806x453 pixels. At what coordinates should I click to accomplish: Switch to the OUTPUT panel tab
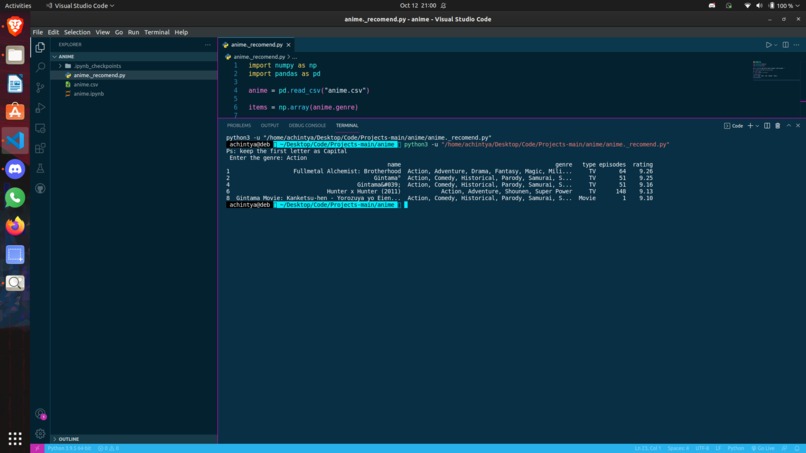click(269, 125)
